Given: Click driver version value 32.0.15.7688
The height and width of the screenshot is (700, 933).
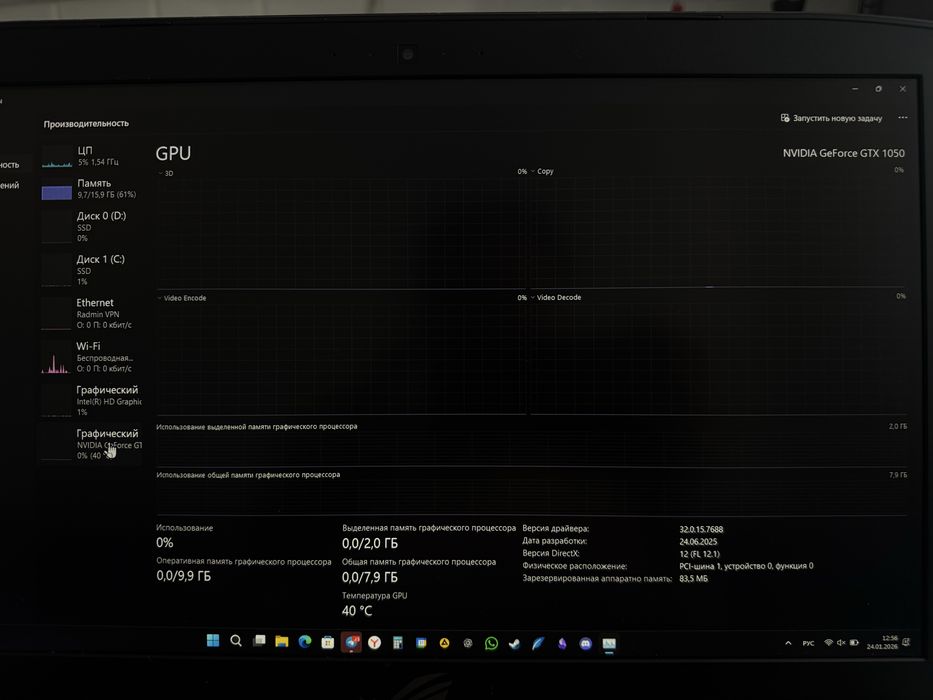Looking at the screenshot, I should [x=701, y=529].
